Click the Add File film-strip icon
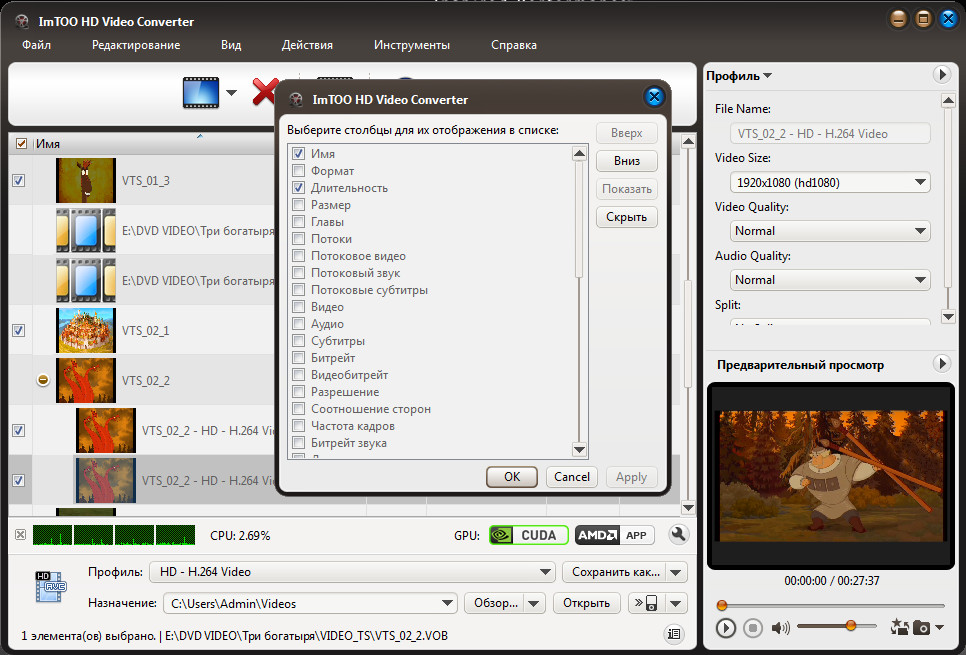 pyautogui.click(x=200, y=93)
